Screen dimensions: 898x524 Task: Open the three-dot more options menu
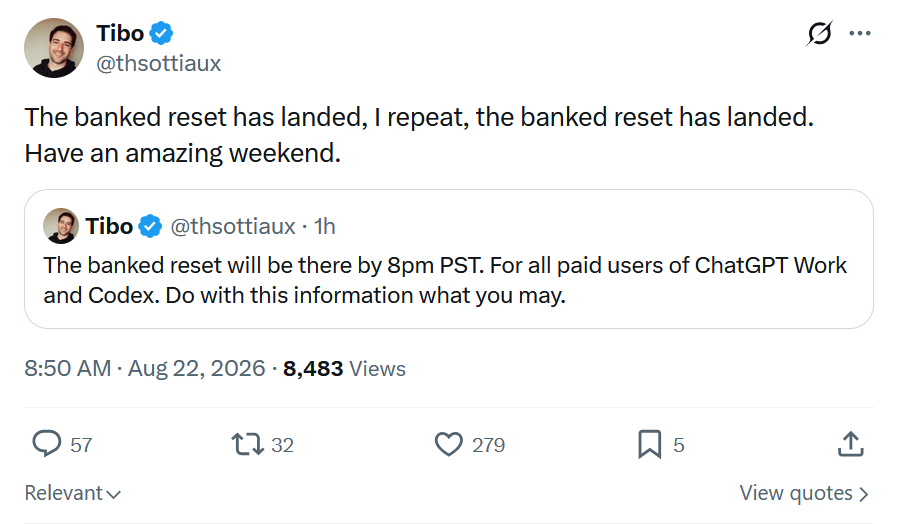coord(860,33)
